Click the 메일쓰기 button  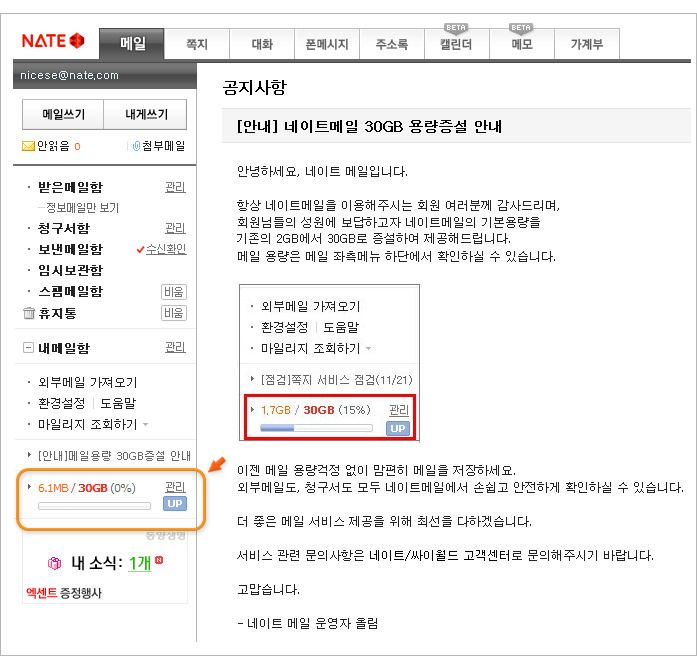[x=63, y=114]
